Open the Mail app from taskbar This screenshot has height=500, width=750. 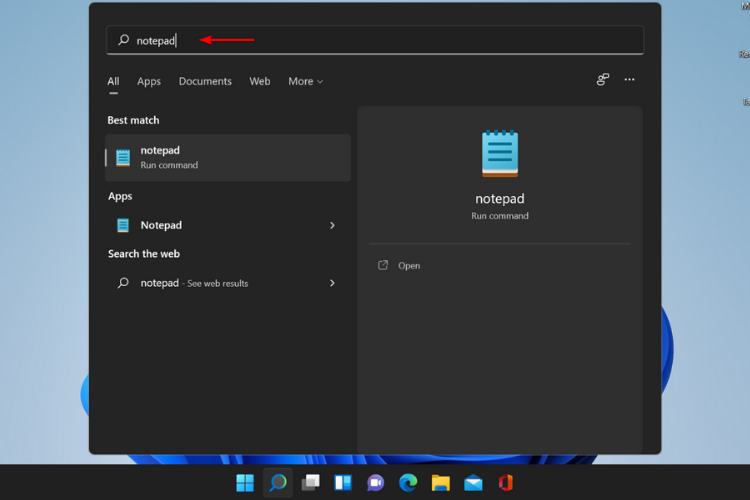(473, 483)
